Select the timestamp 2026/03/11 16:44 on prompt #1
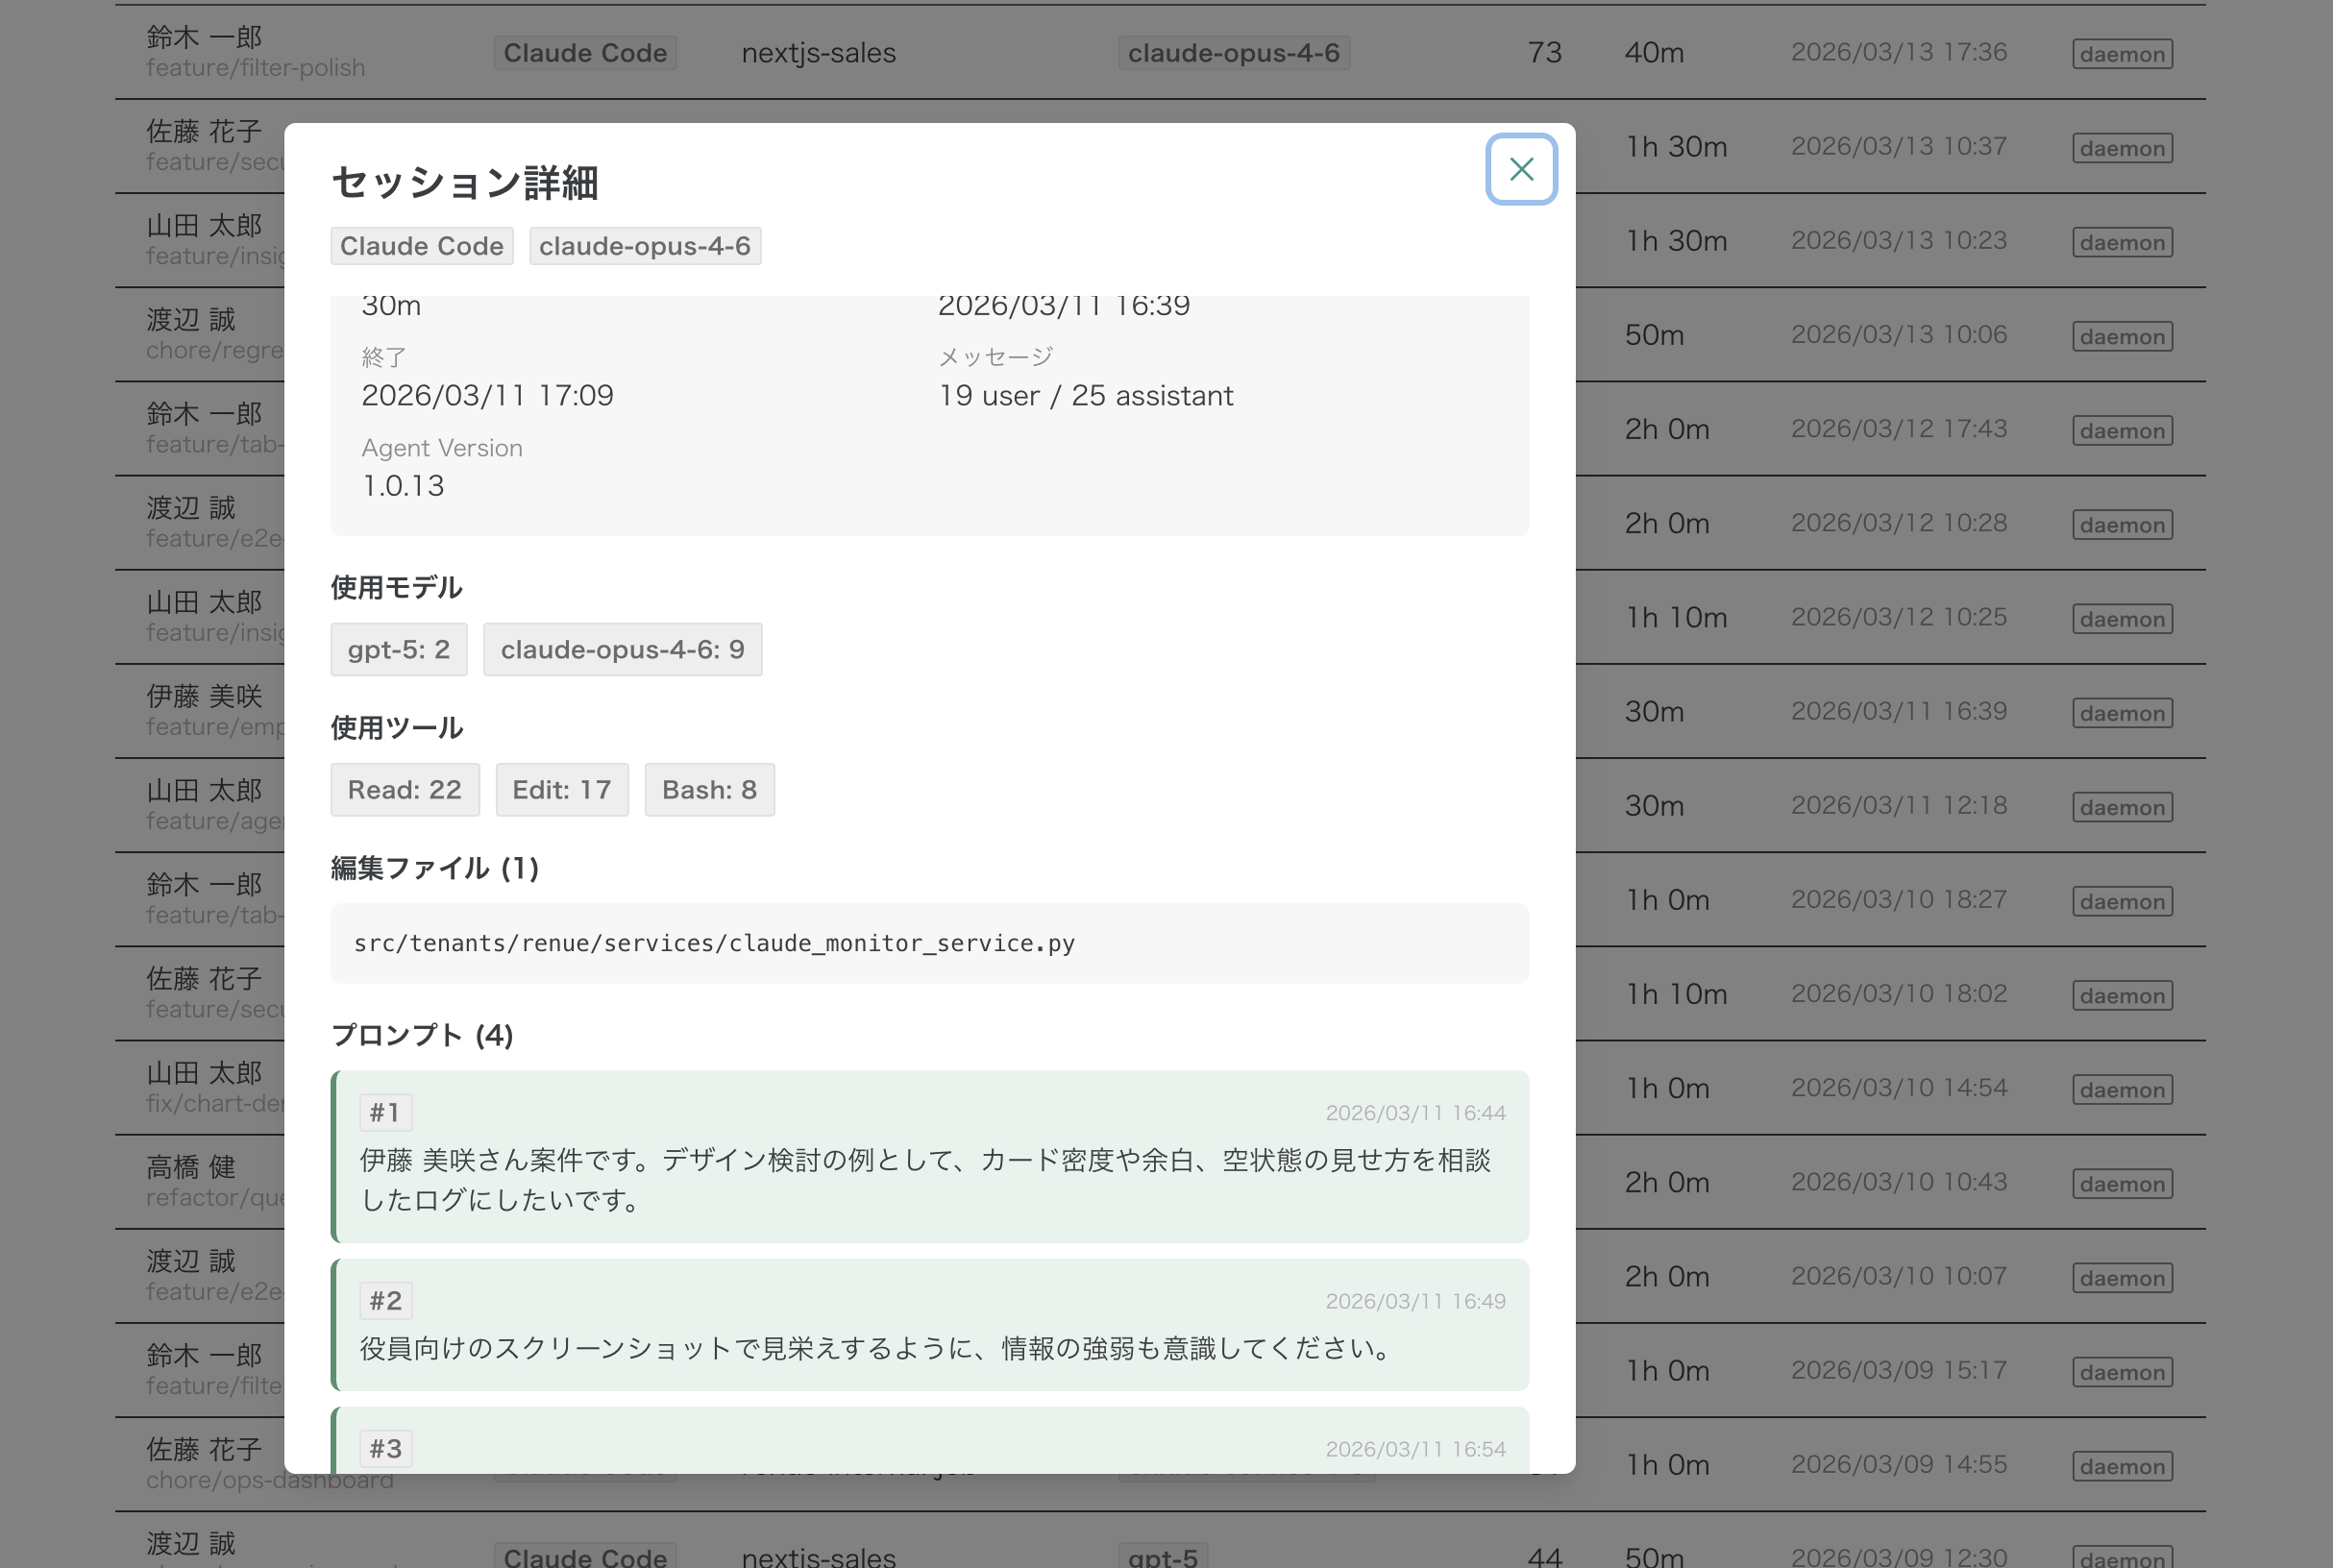 pos(1417,1112)
